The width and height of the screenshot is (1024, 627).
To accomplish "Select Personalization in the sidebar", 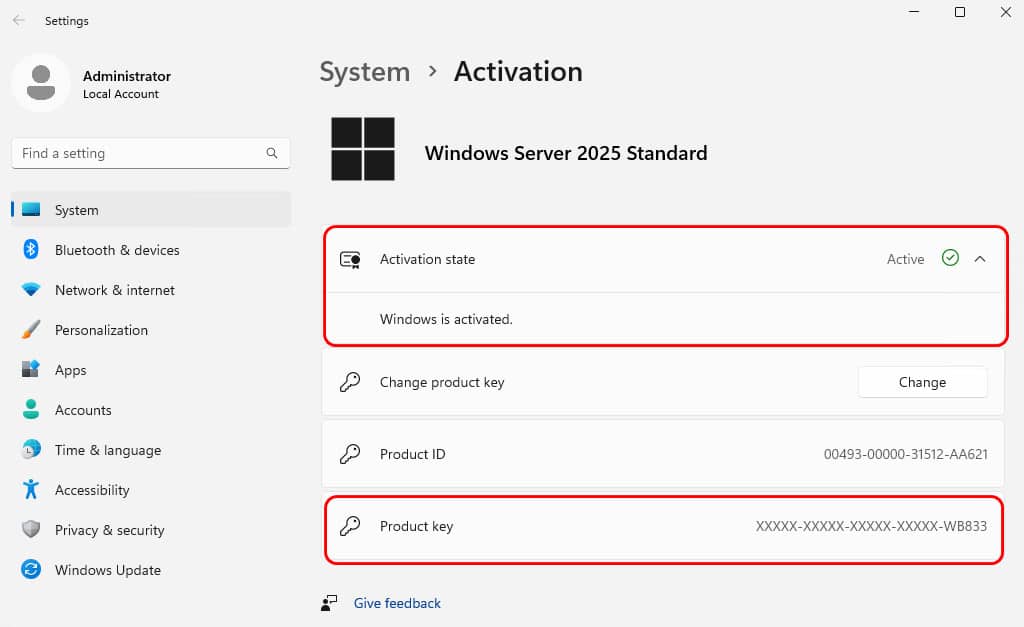I will point(151,329).
